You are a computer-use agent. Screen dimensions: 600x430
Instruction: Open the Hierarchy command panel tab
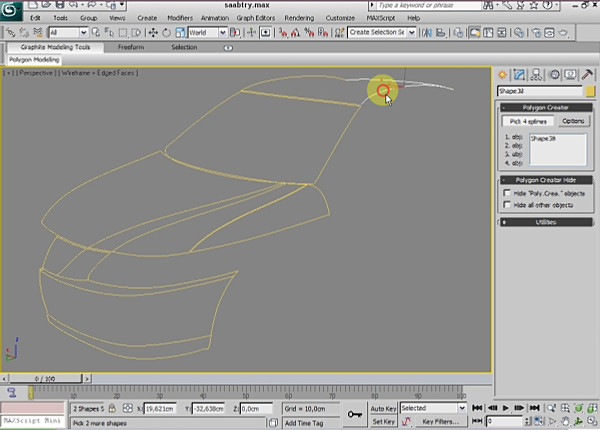[x=536, y=75]
